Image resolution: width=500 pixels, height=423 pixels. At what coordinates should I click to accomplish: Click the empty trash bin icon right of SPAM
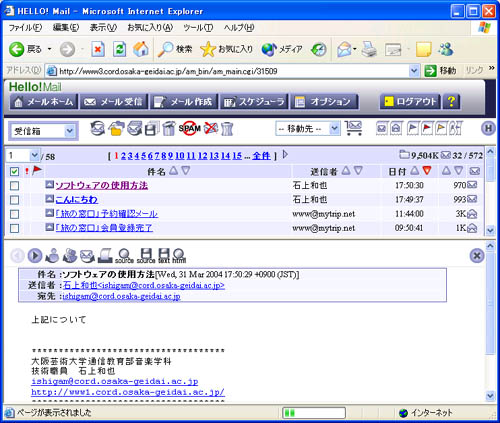click(x=227, y=128)
